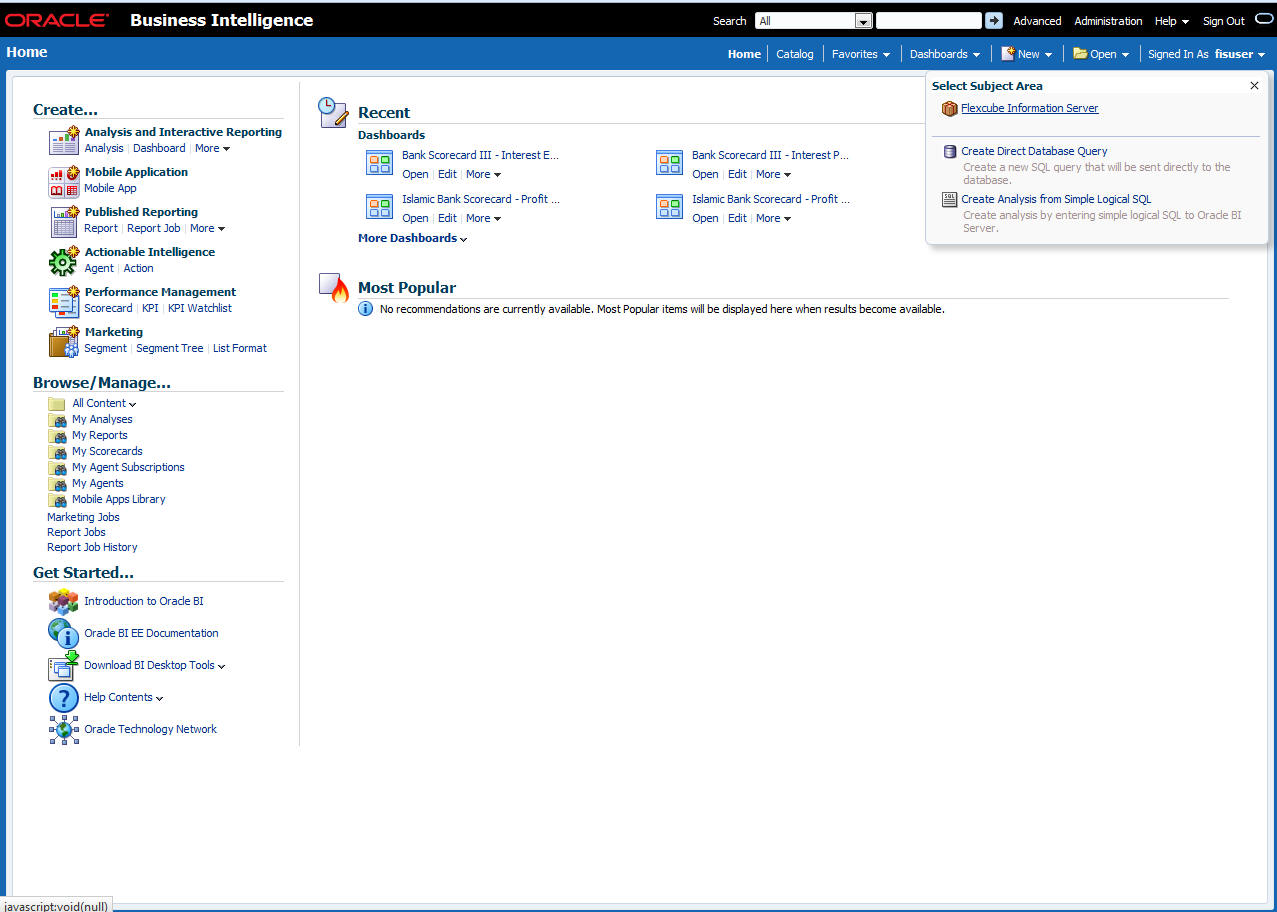Screen dimensions: 1277x912
Task: Open the Favorites menu
Action: (x=861, y=54)
